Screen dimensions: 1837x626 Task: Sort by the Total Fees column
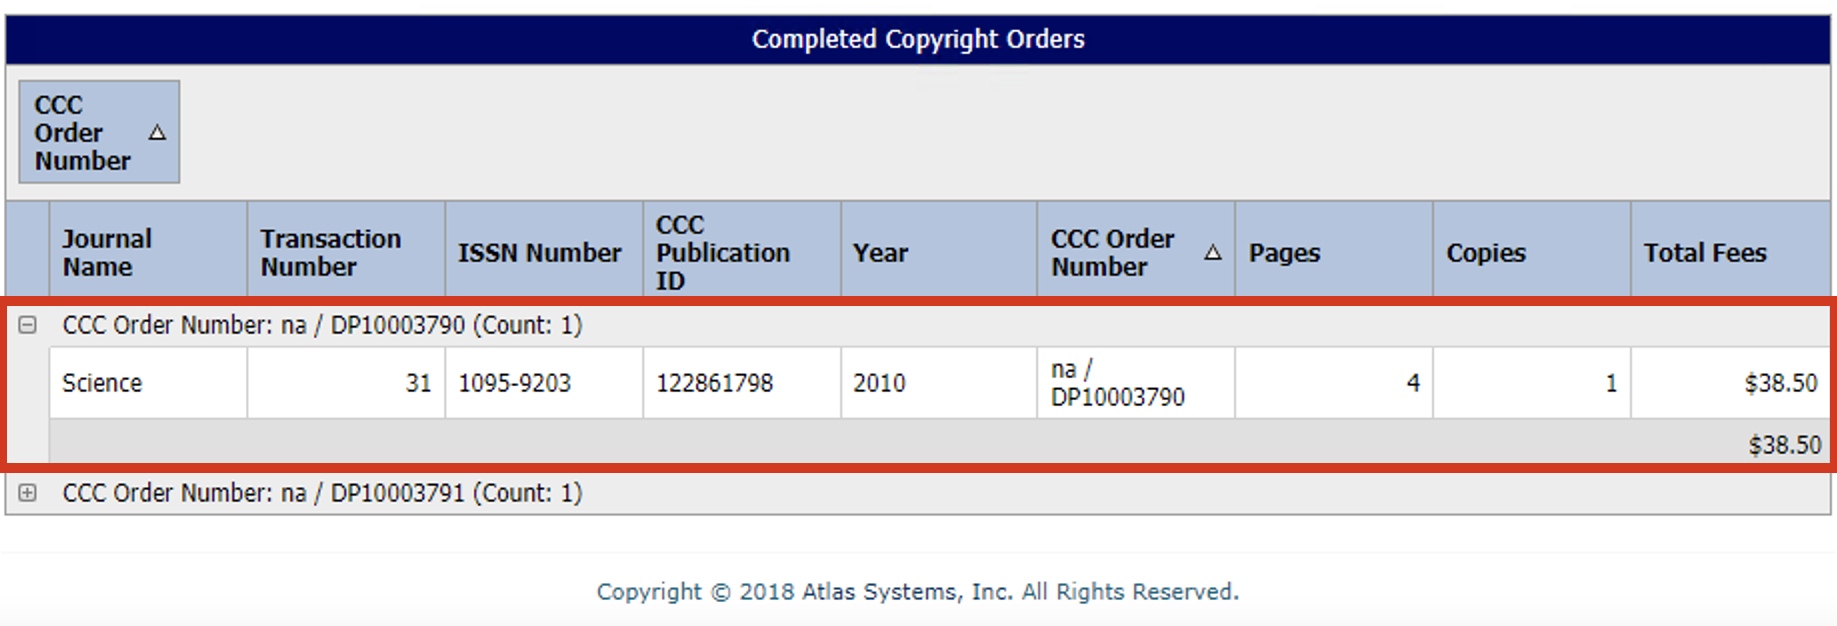(x=1704, y=252)
